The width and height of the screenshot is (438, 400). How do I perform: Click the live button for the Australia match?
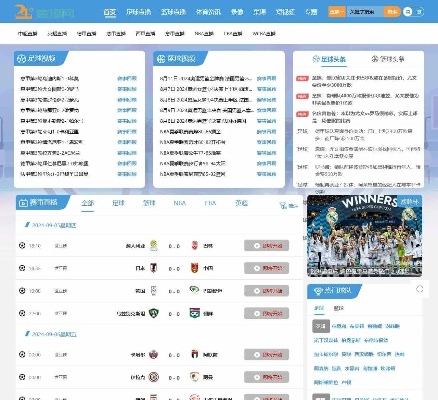(x=266, y=246)
